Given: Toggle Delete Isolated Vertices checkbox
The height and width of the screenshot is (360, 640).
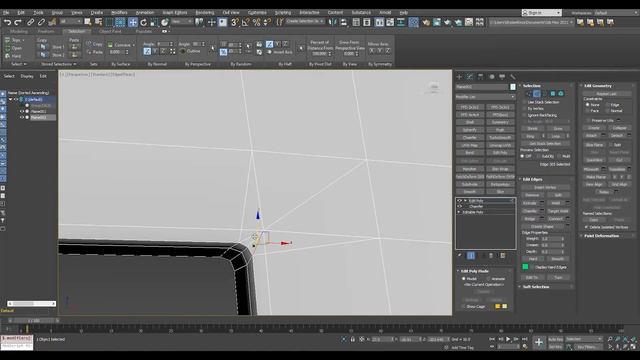Looking at the screenshot, I should (587, 227).
